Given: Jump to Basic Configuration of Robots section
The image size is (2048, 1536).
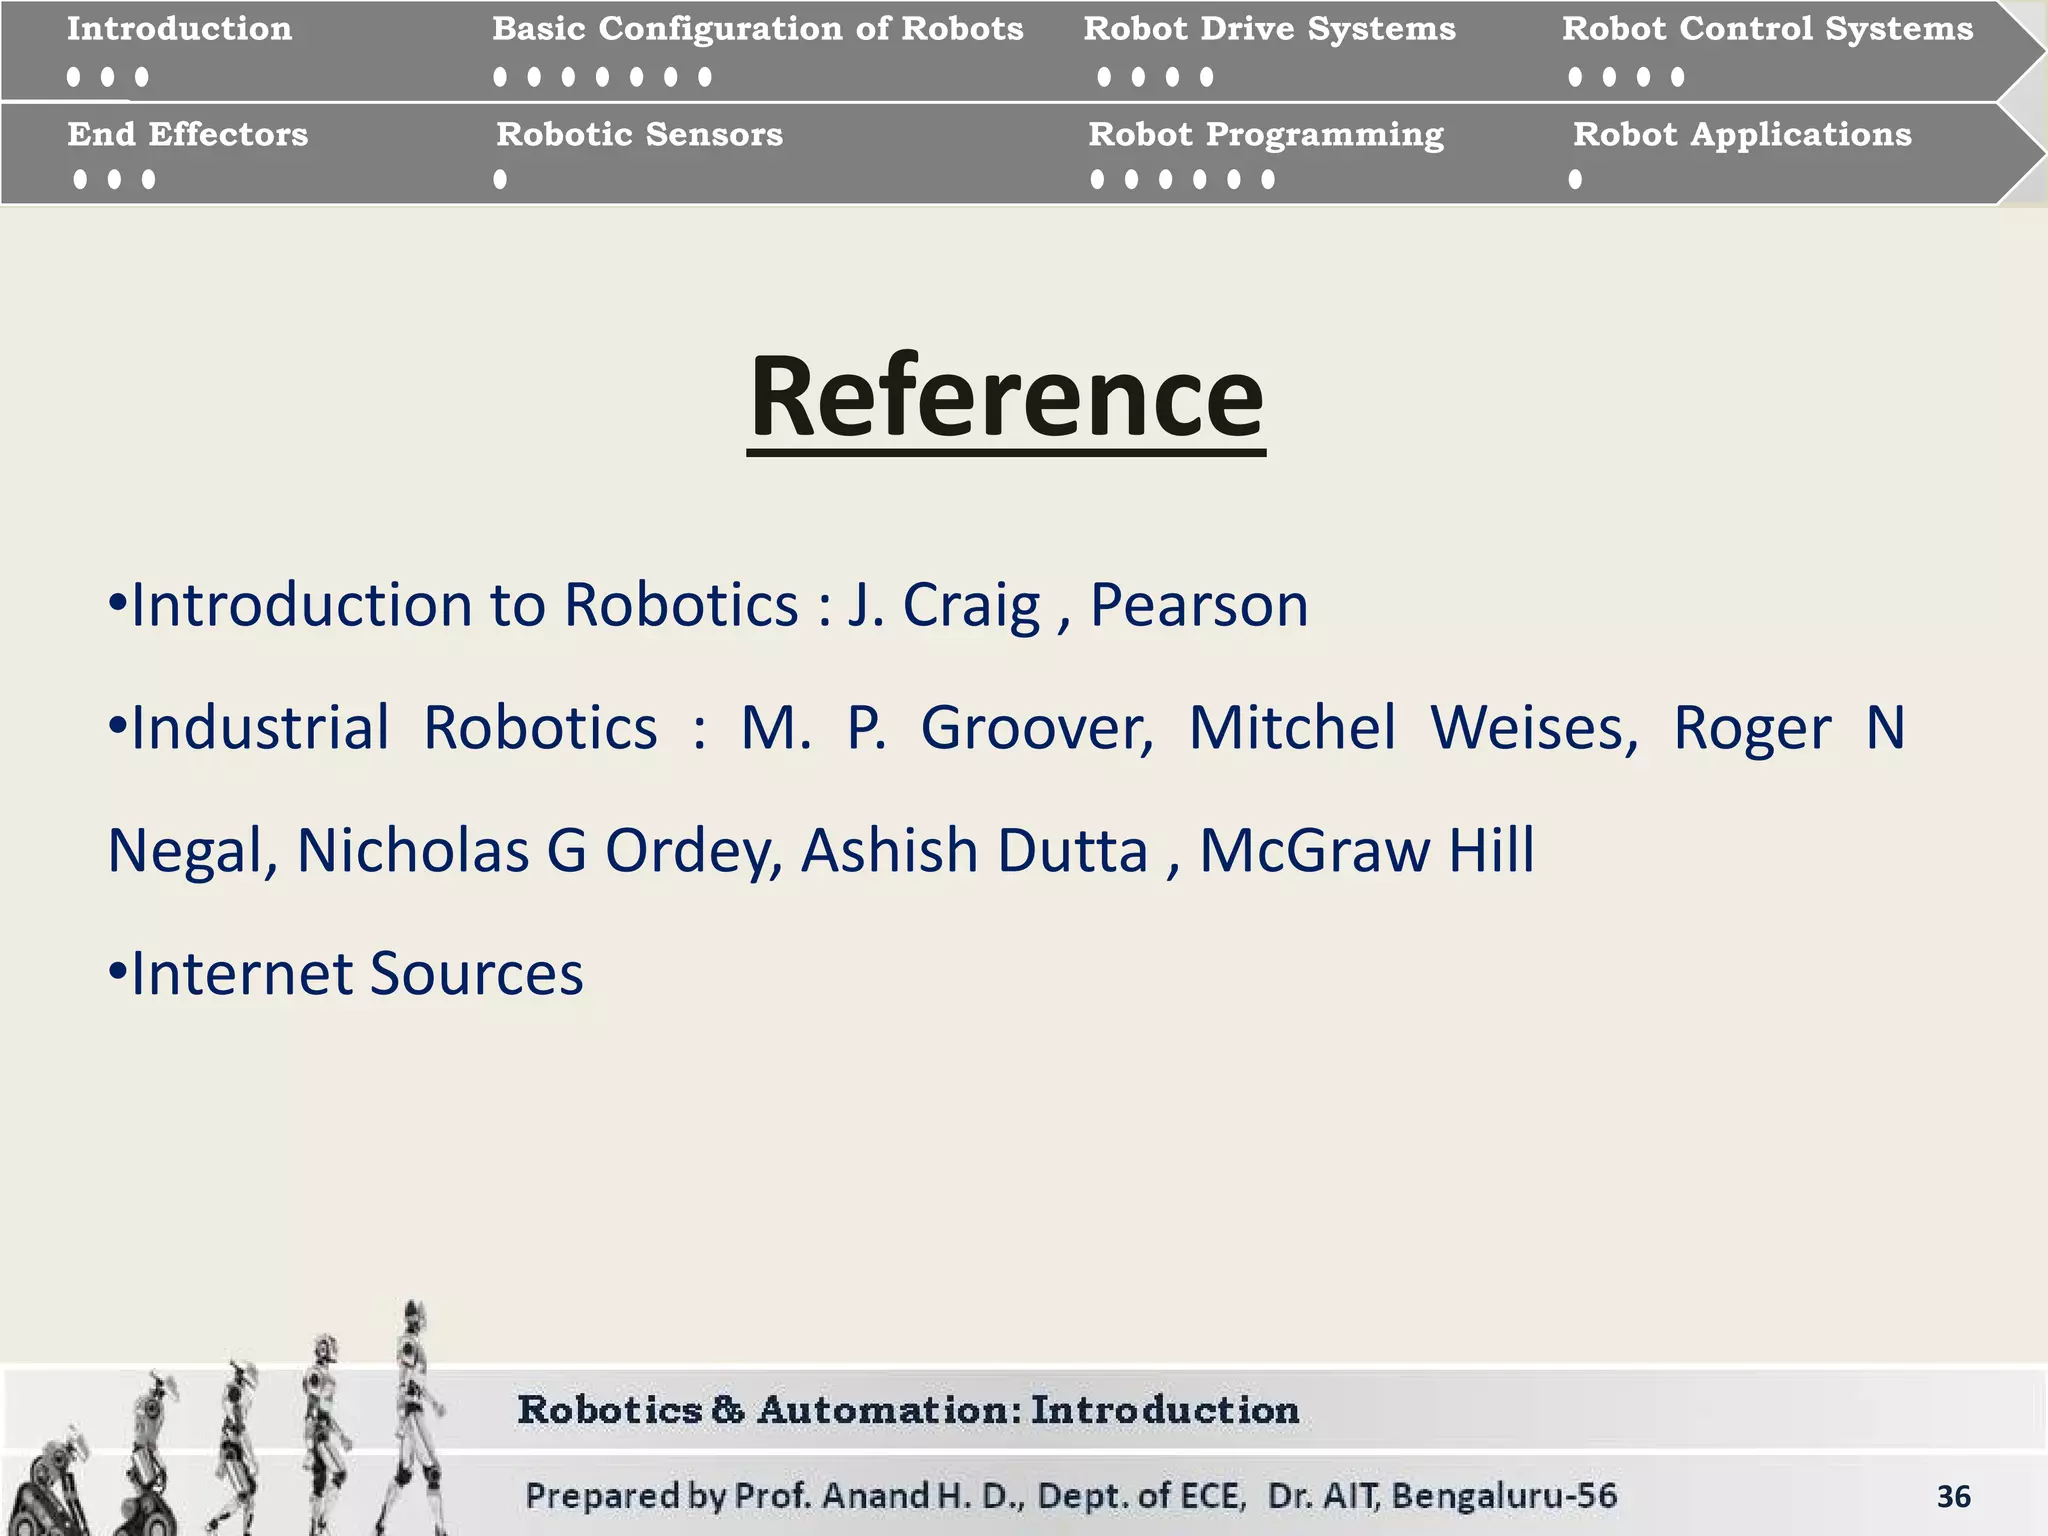Looking at the screenshot, I should click(758, 30).
